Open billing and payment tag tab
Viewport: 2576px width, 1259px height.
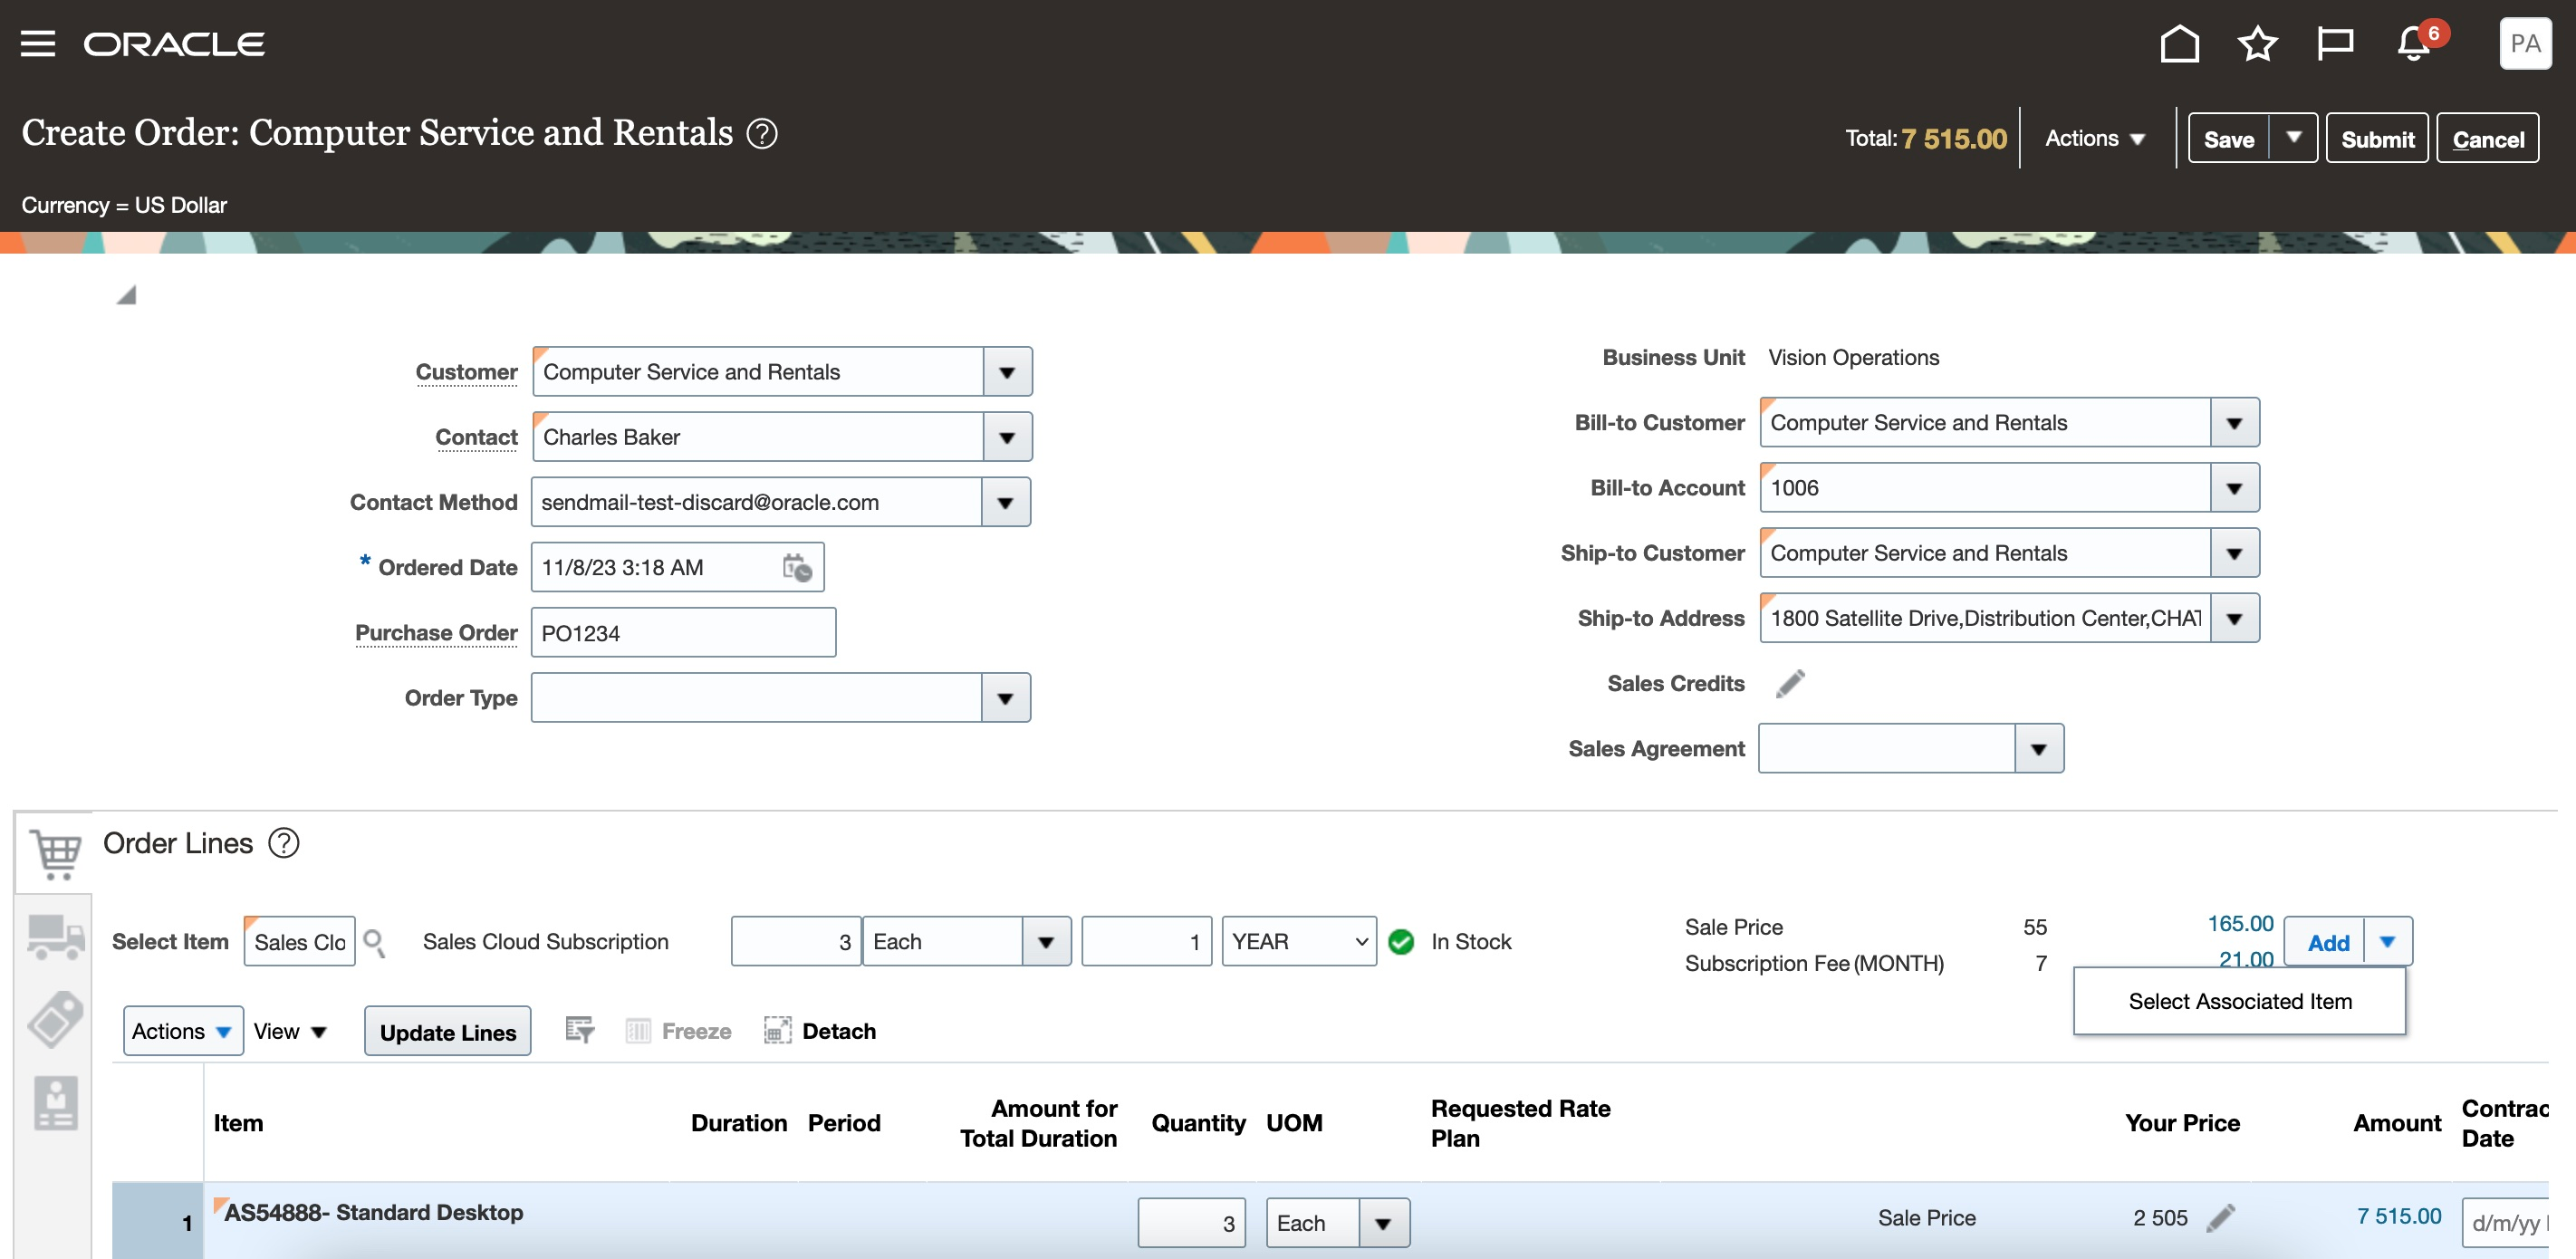click(55, 1019)
